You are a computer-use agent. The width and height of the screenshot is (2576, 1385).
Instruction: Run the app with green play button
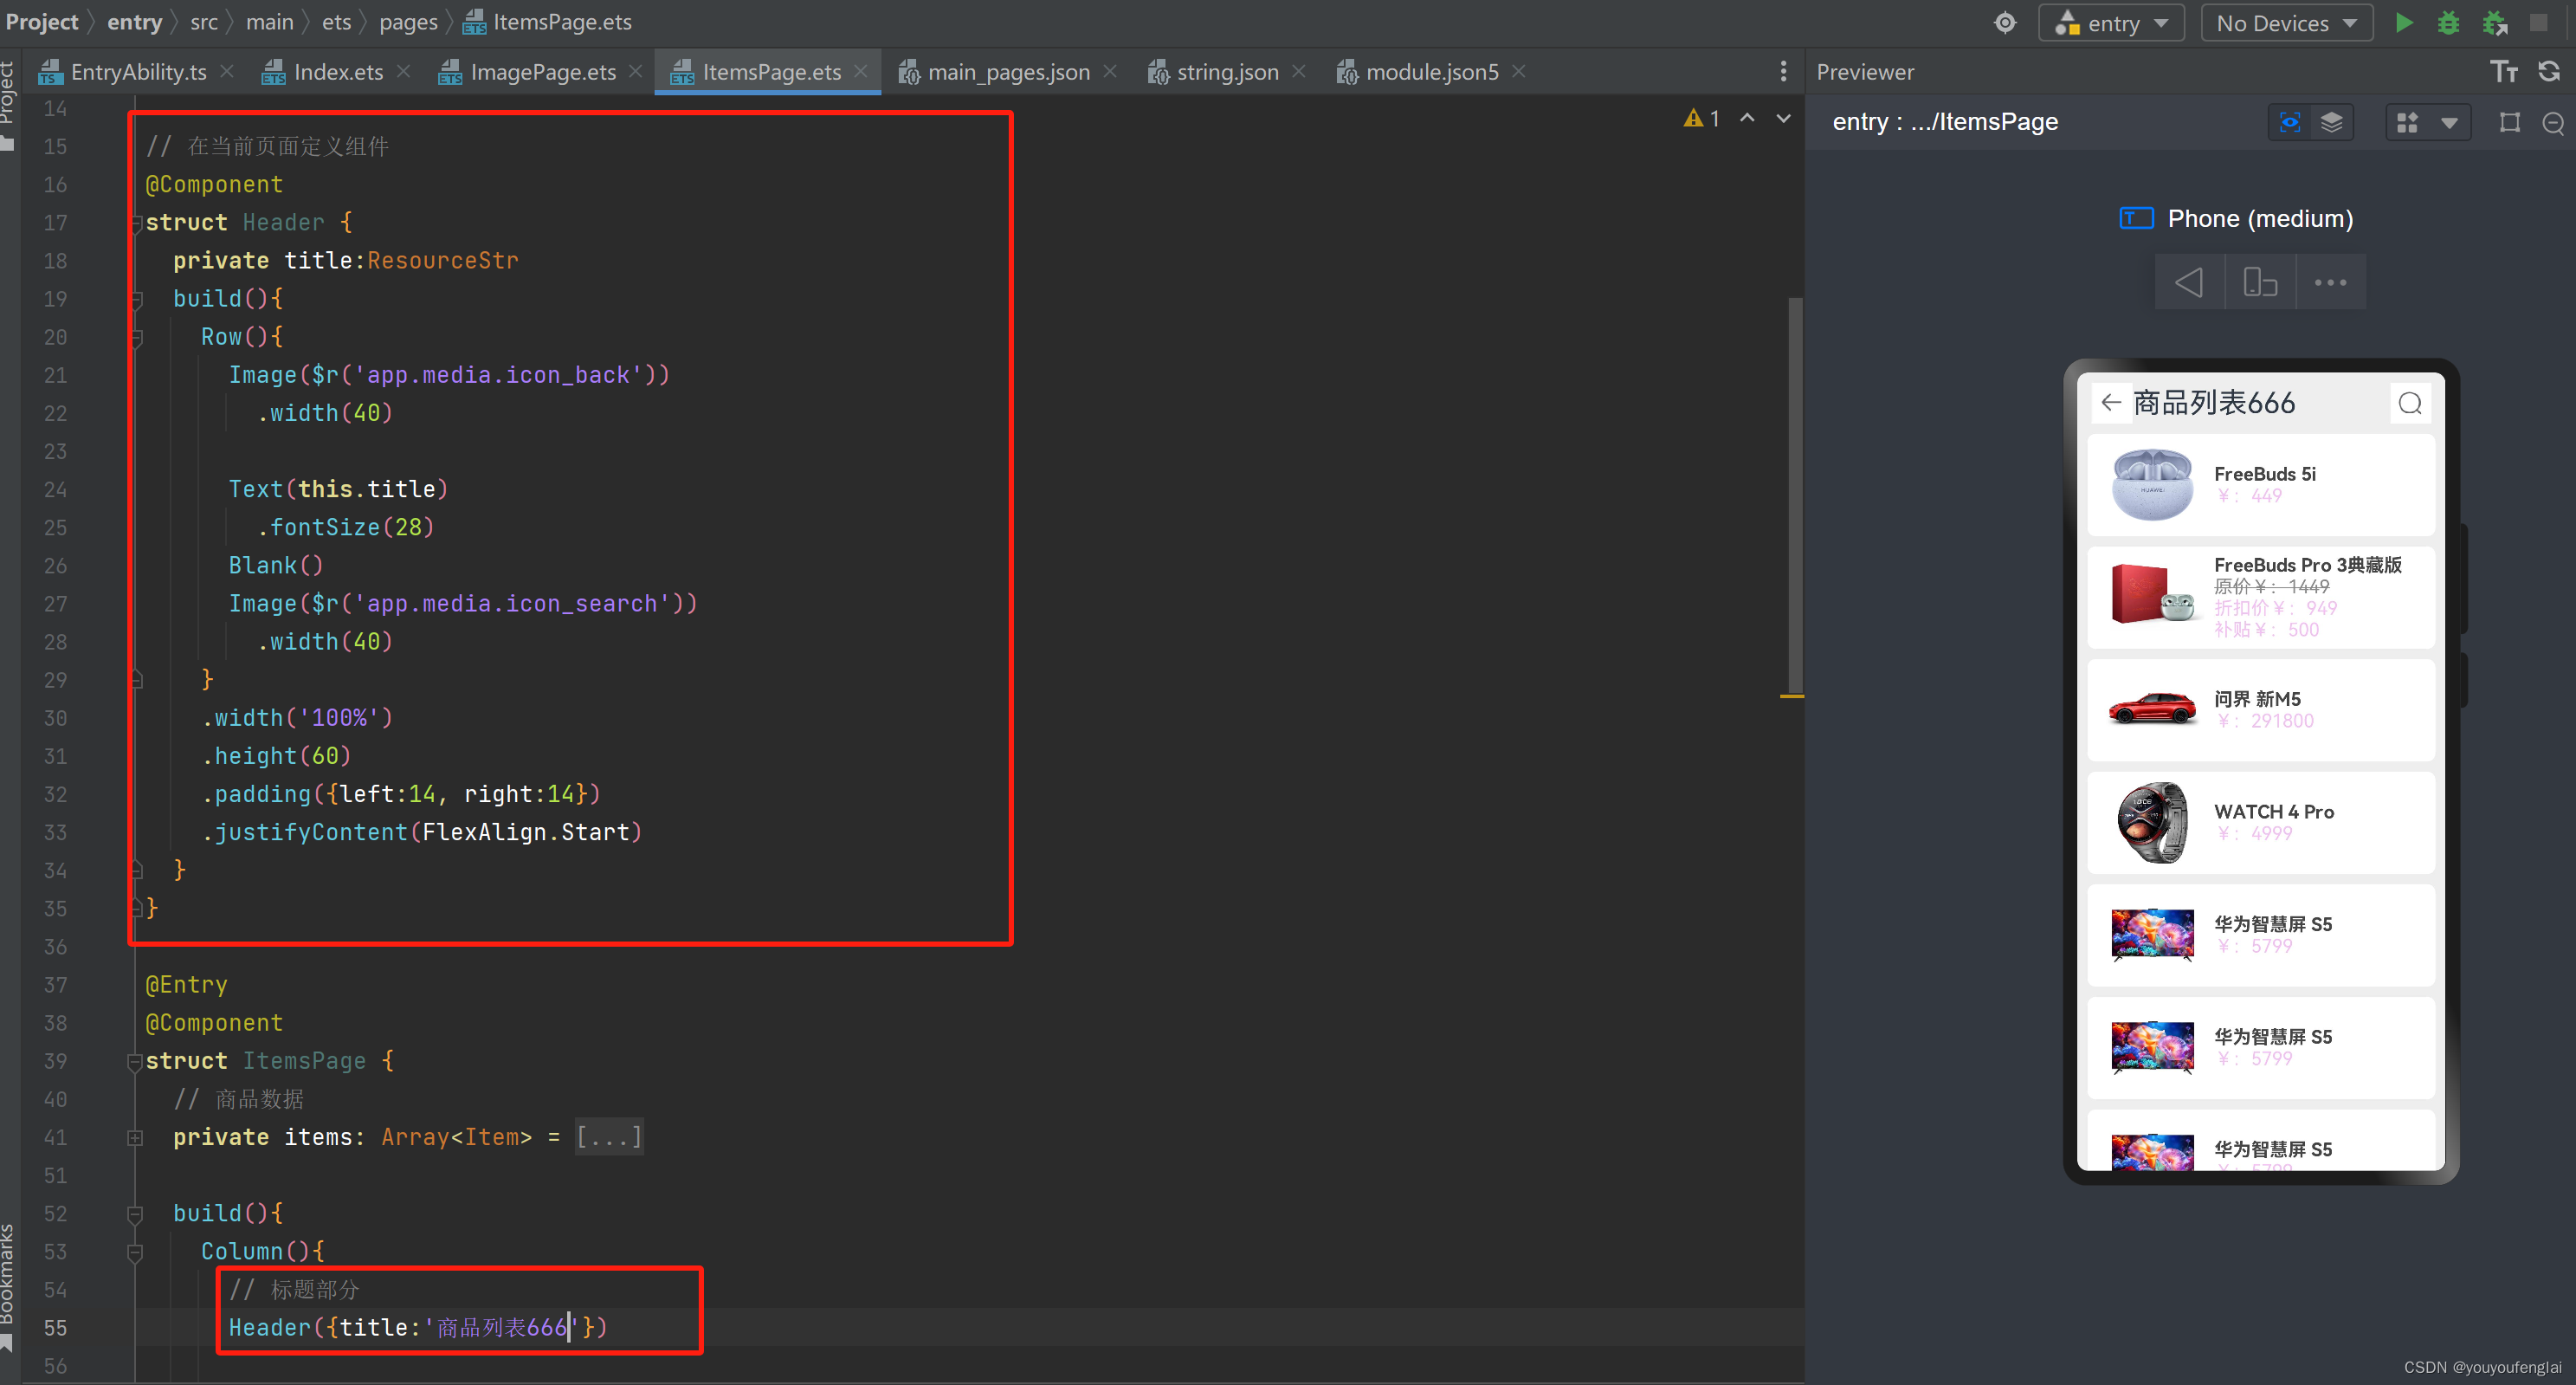[2404, 22]
